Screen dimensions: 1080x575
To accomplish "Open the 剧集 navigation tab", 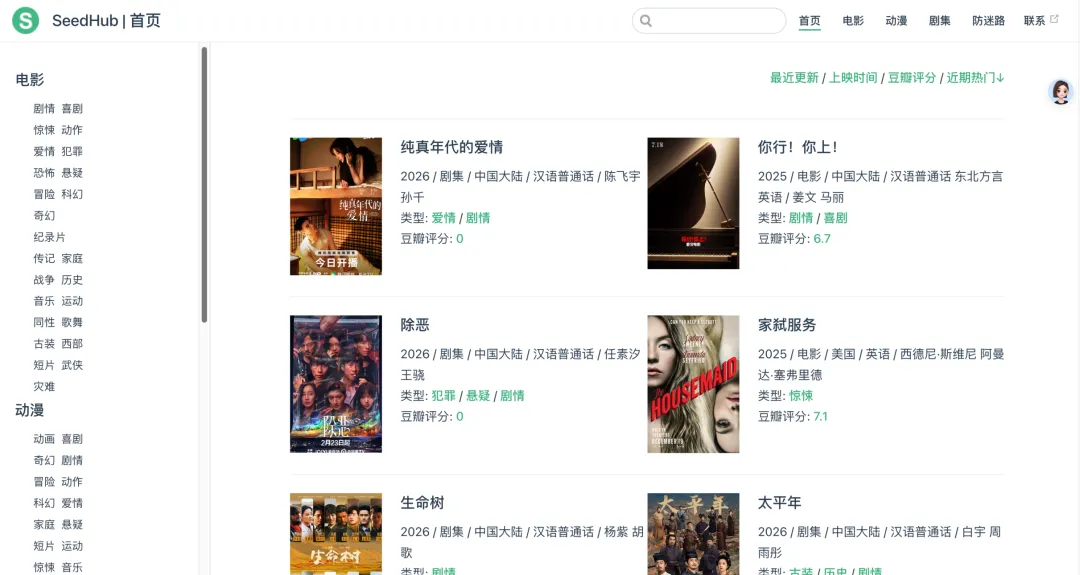I will point(939,21).
